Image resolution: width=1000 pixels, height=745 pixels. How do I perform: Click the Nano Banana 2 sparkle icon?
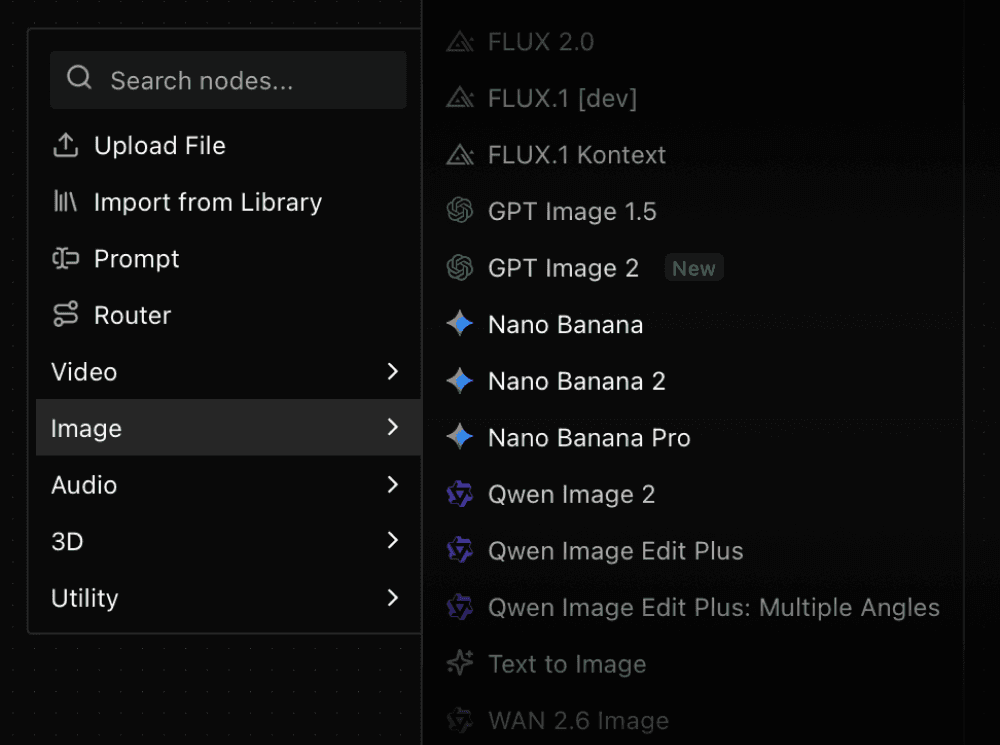460,381
